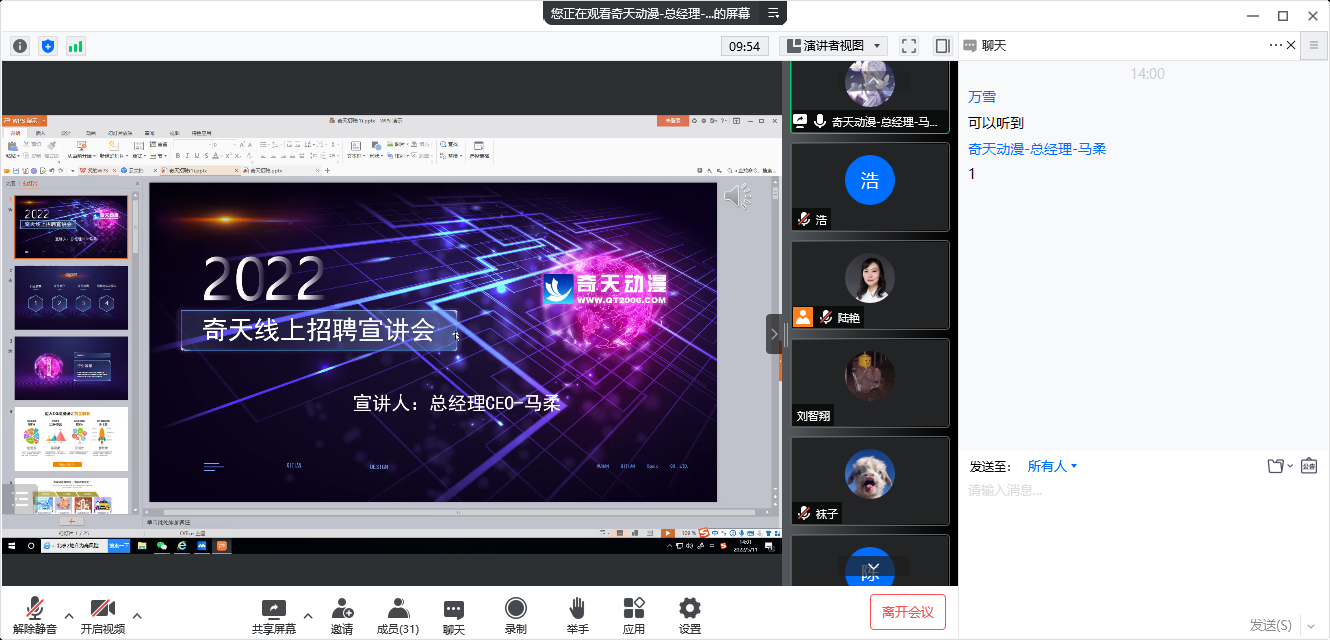Click slide title 奇天线上招聘宣讲会
The width and height of the screenshot is (1330, 640).
(319, 330)
